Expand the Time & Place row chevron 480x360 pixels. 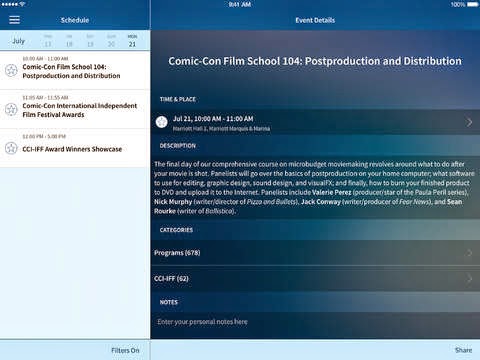[x=469, y=122]
